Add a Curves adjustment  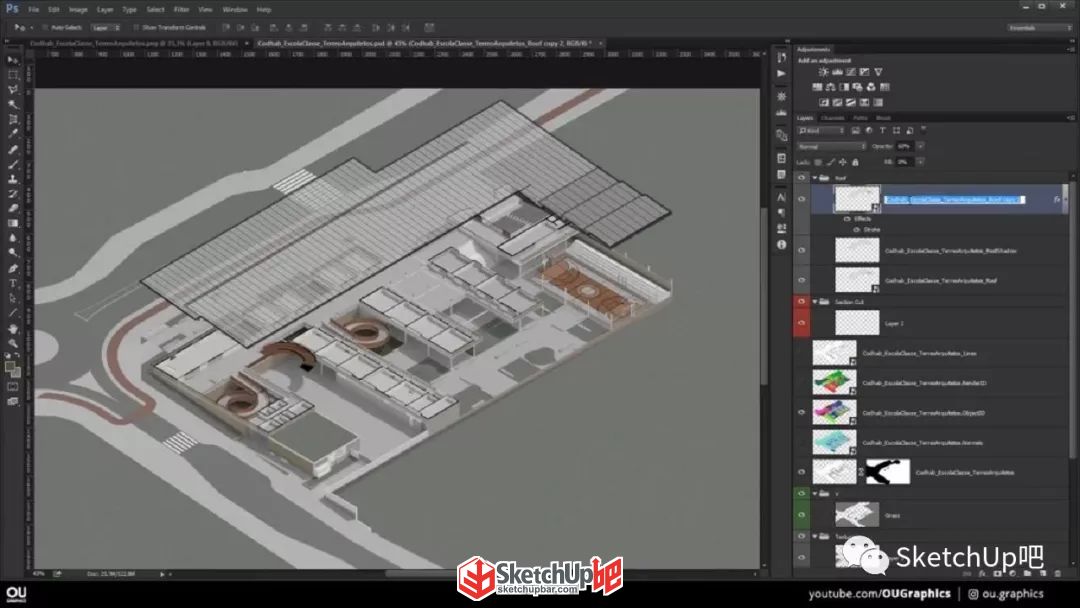click(851, 72)
